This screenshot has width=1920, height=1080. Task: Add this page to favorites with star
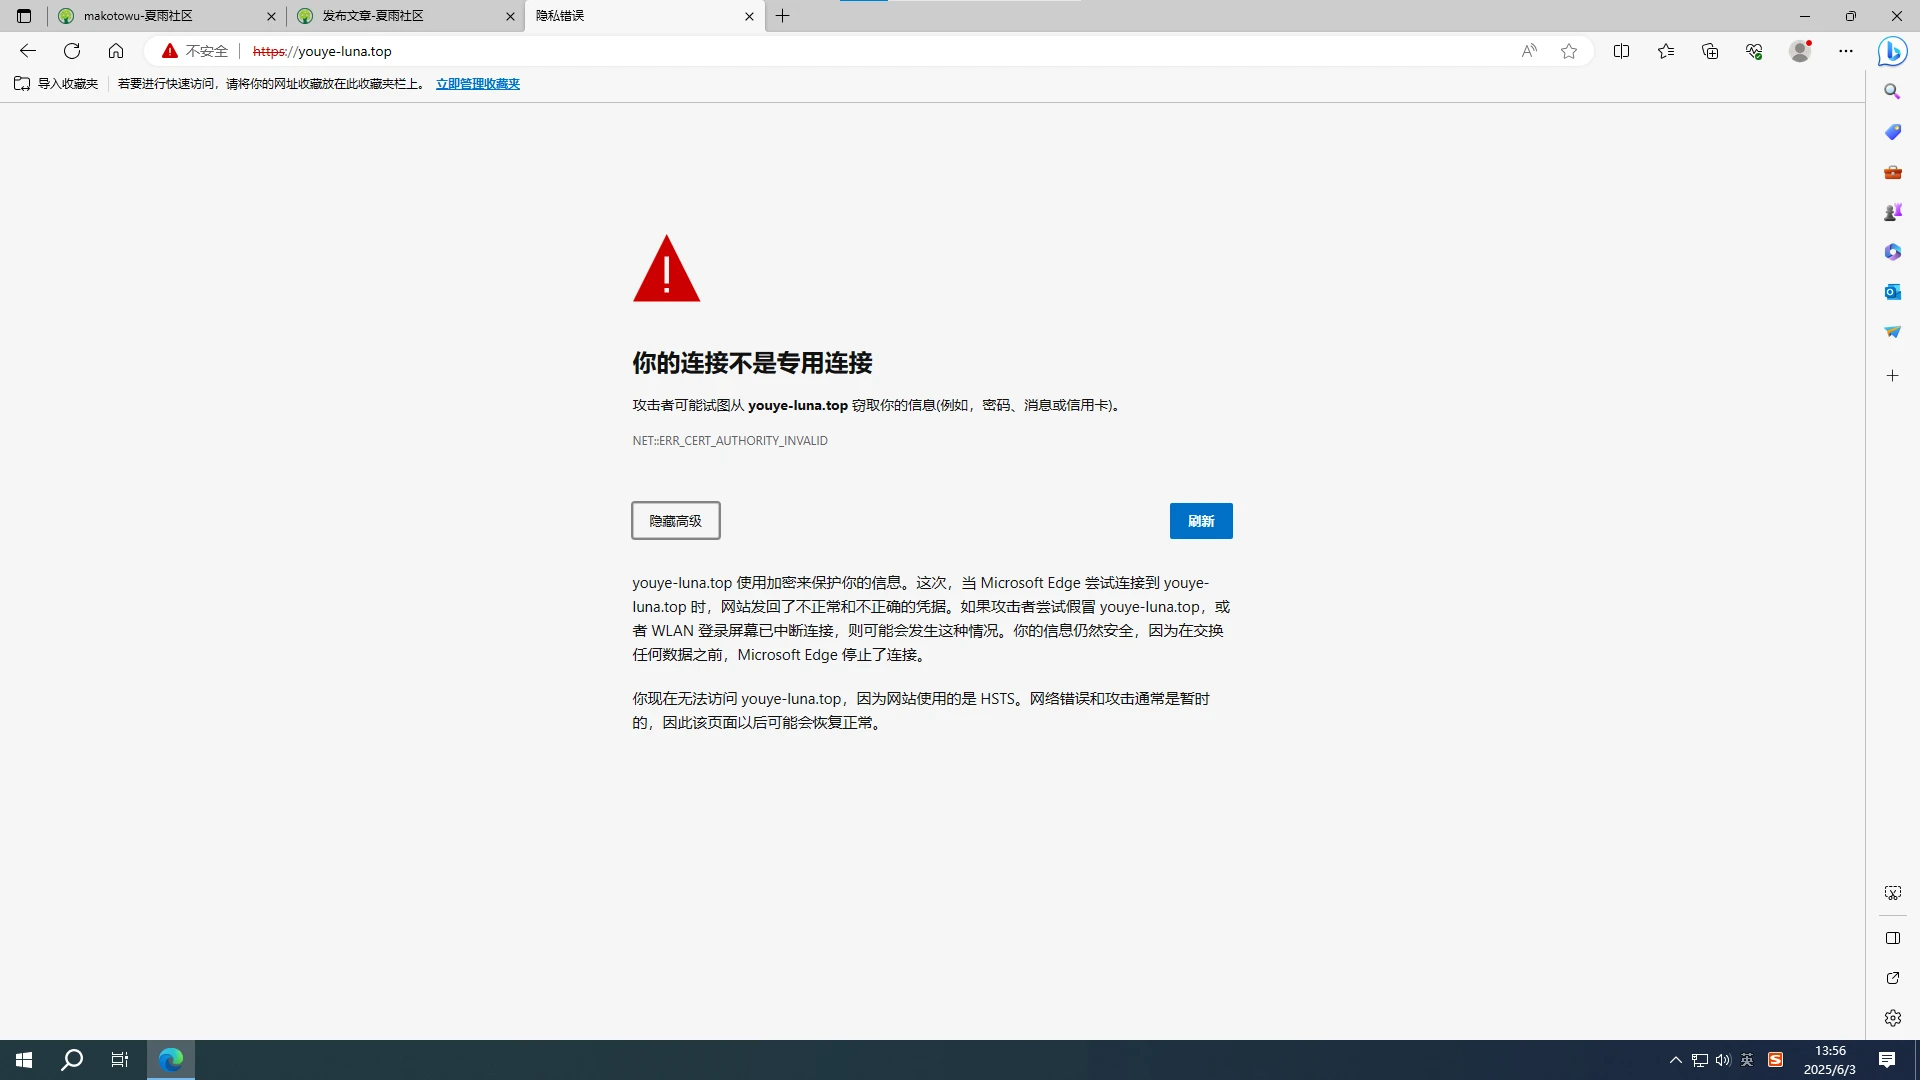click(x=1569, y=51)
